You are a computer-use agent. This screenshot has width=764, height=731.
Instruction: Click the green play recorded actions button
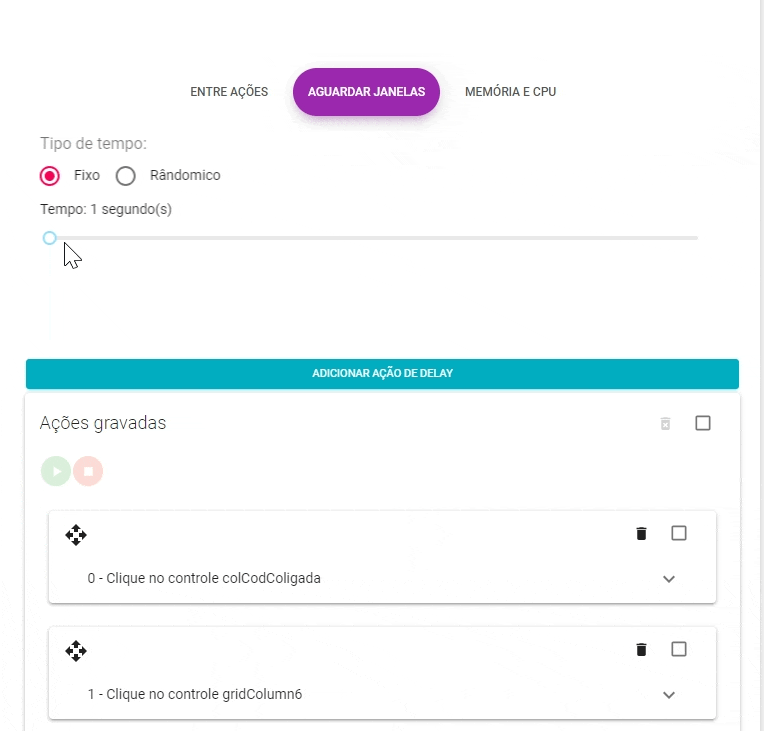point(56,471)
